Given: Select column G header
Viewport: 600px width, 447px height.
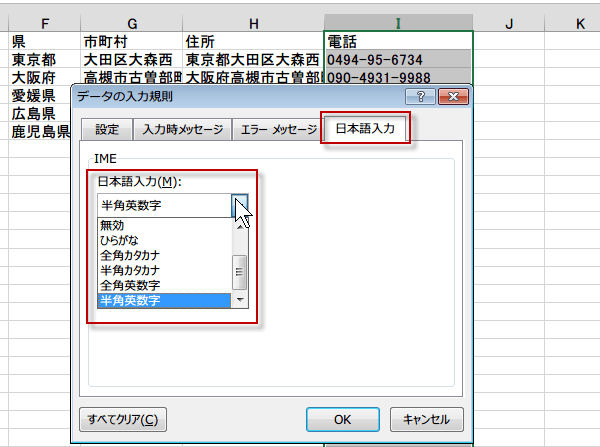Looking at the screenshot, I should click(x=132, y=23).
